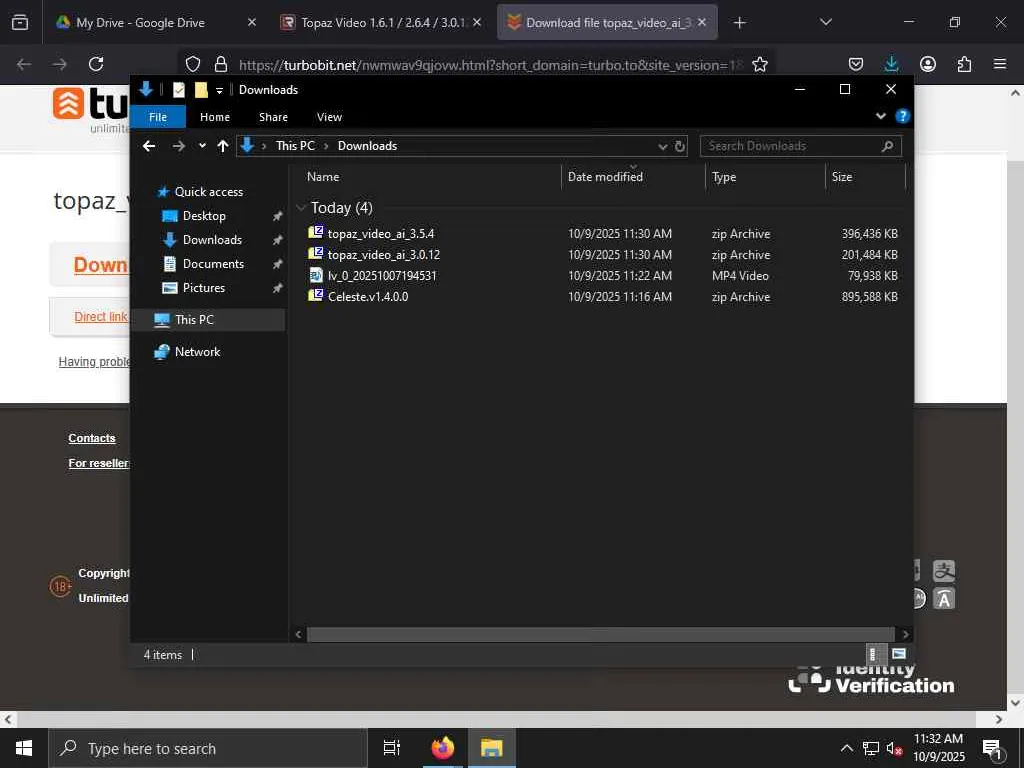
Task: Open notification center icon
Action: [993, 749]
